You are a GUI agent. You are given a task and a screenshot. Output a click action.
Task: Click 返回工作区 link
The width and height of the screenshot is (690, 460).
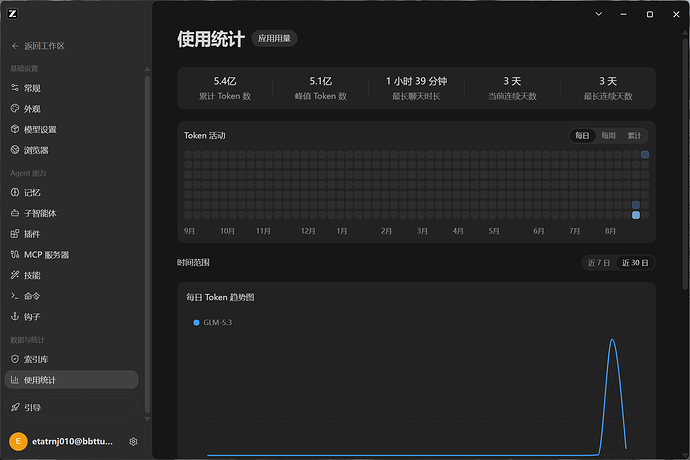click(44, 46)
